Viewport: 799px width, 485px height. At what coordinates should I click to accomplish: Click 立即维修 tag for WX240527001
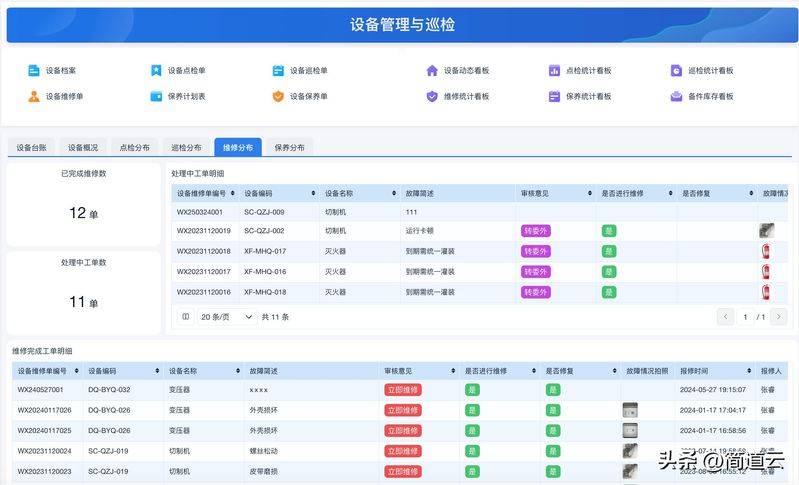(403, 390)
